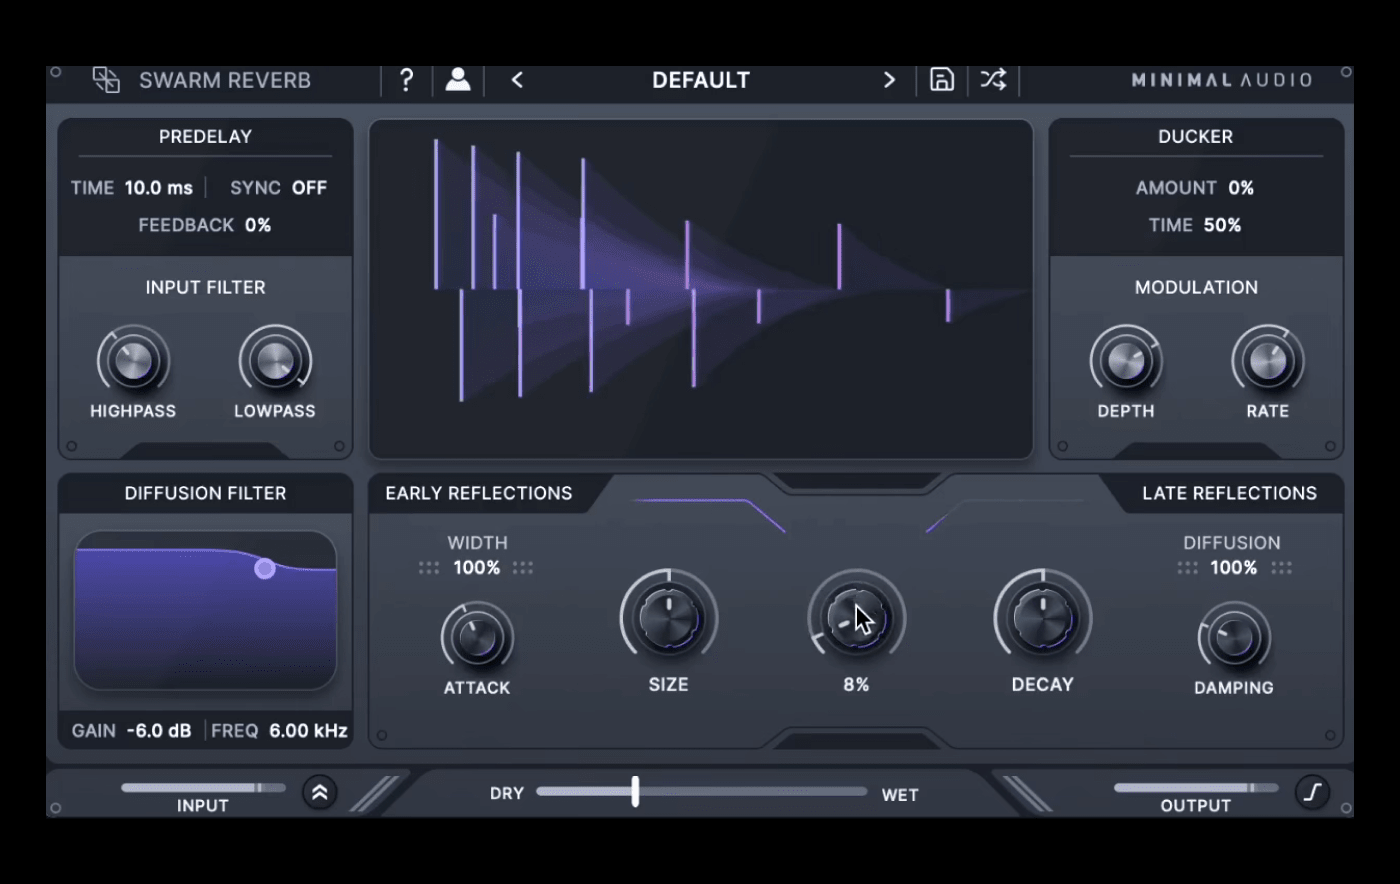The width and height of the screenshot is (1400, 884).
Task: Click the ducker TIME 50% value
Action: (1222, 225)
